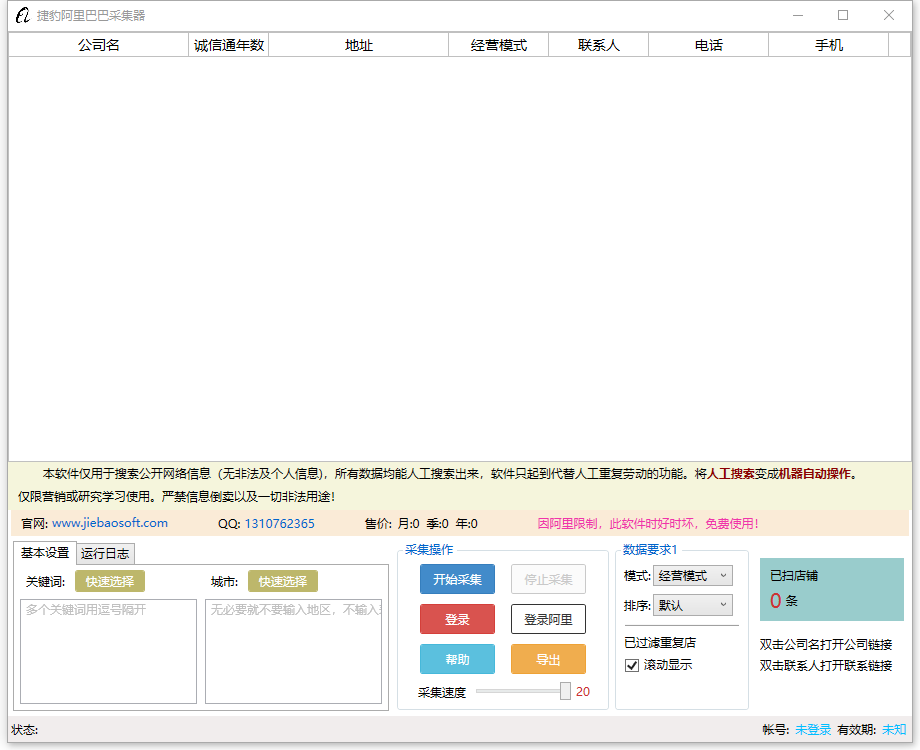
Task: Click the 已过滤重复店 label
Action: pyautogui.click(x=660, y=643)
